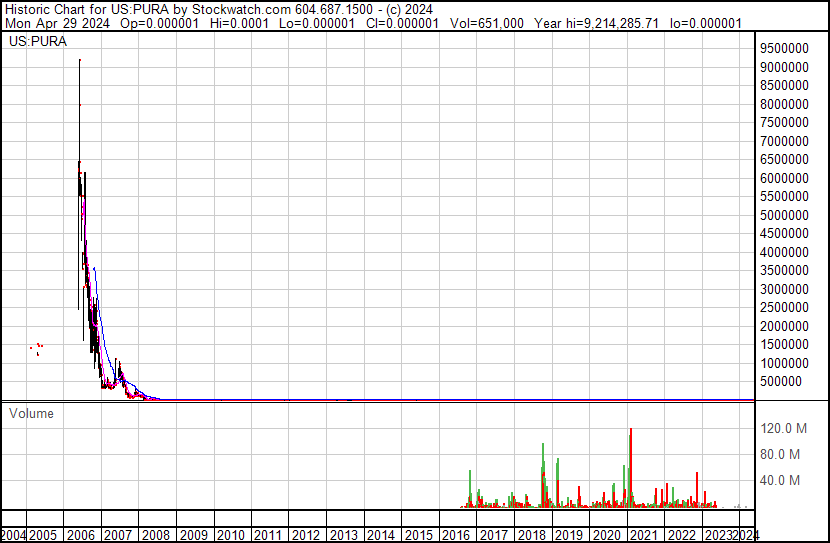Click the 8000000 price axis label
Screen dimensions: 830x543
pyautogui.click(x=784, y=104)
